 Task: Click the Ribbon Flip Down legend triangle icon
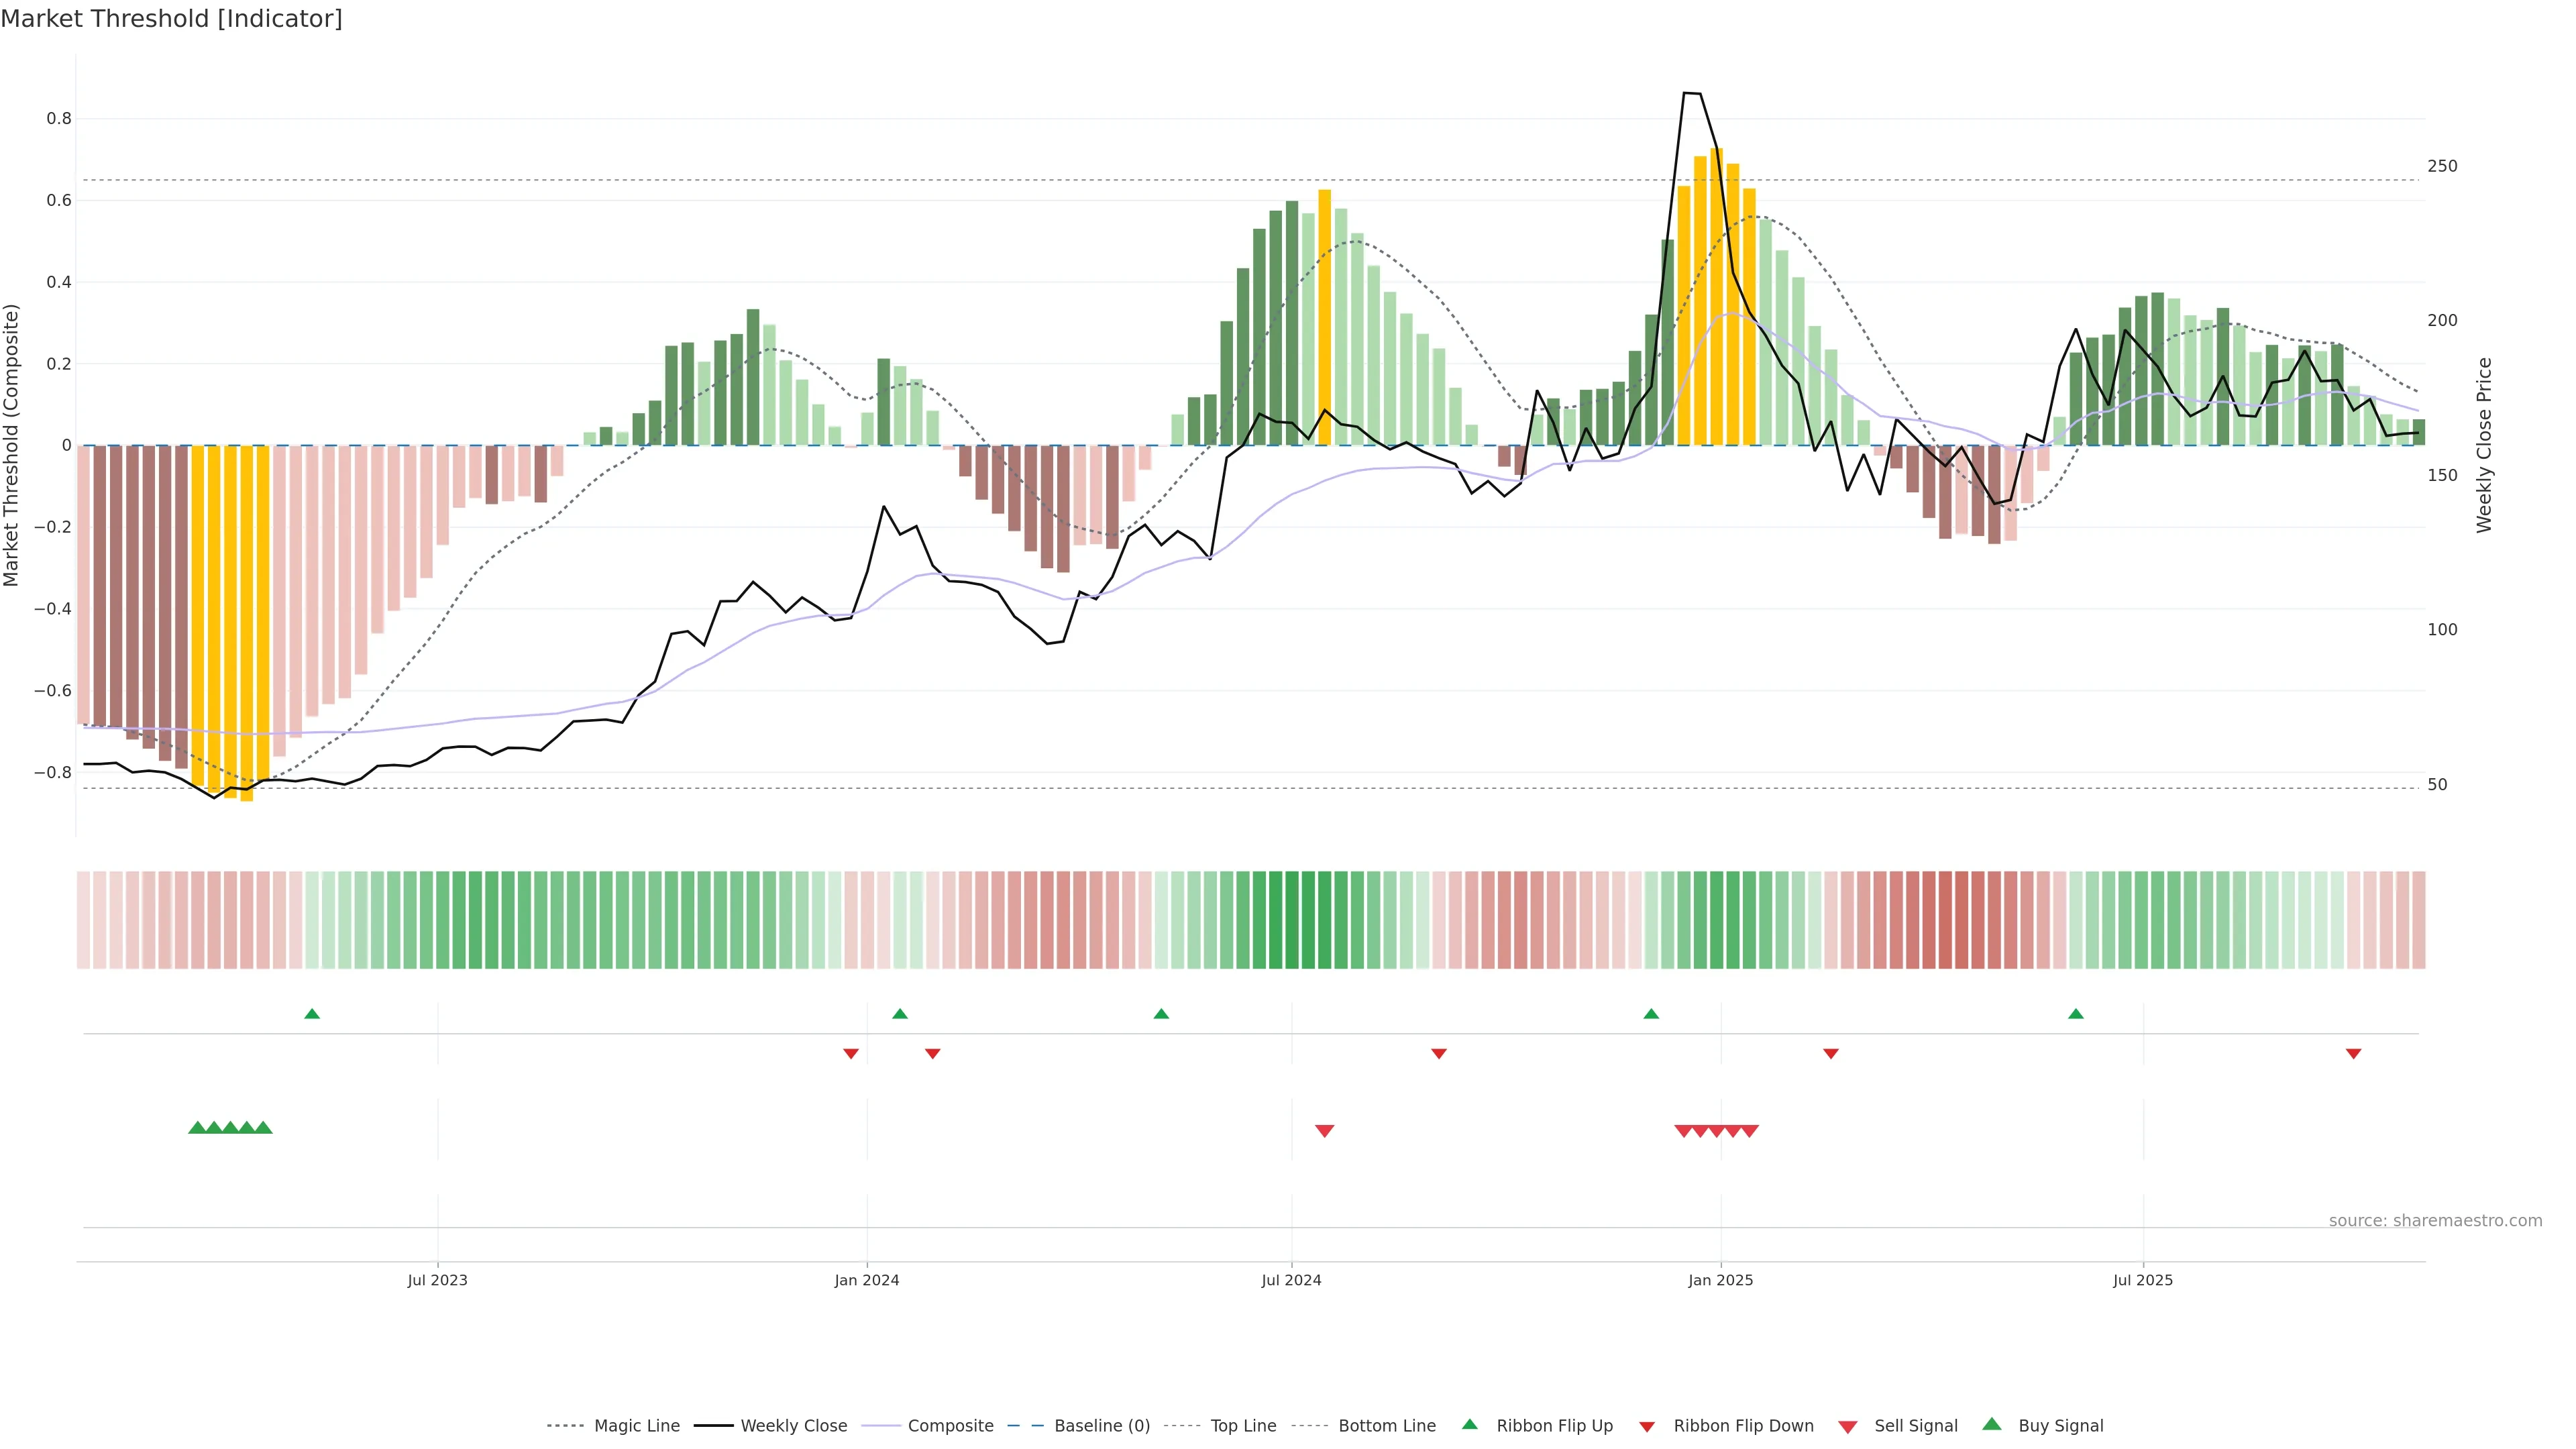coord(1647,1426)
